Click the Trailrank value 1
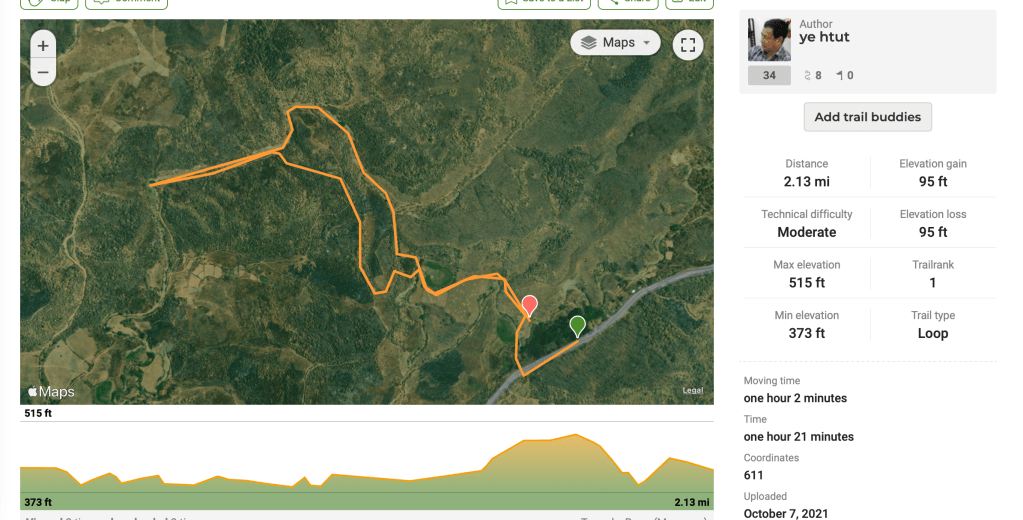1023x520 pixels. point(933,283)
